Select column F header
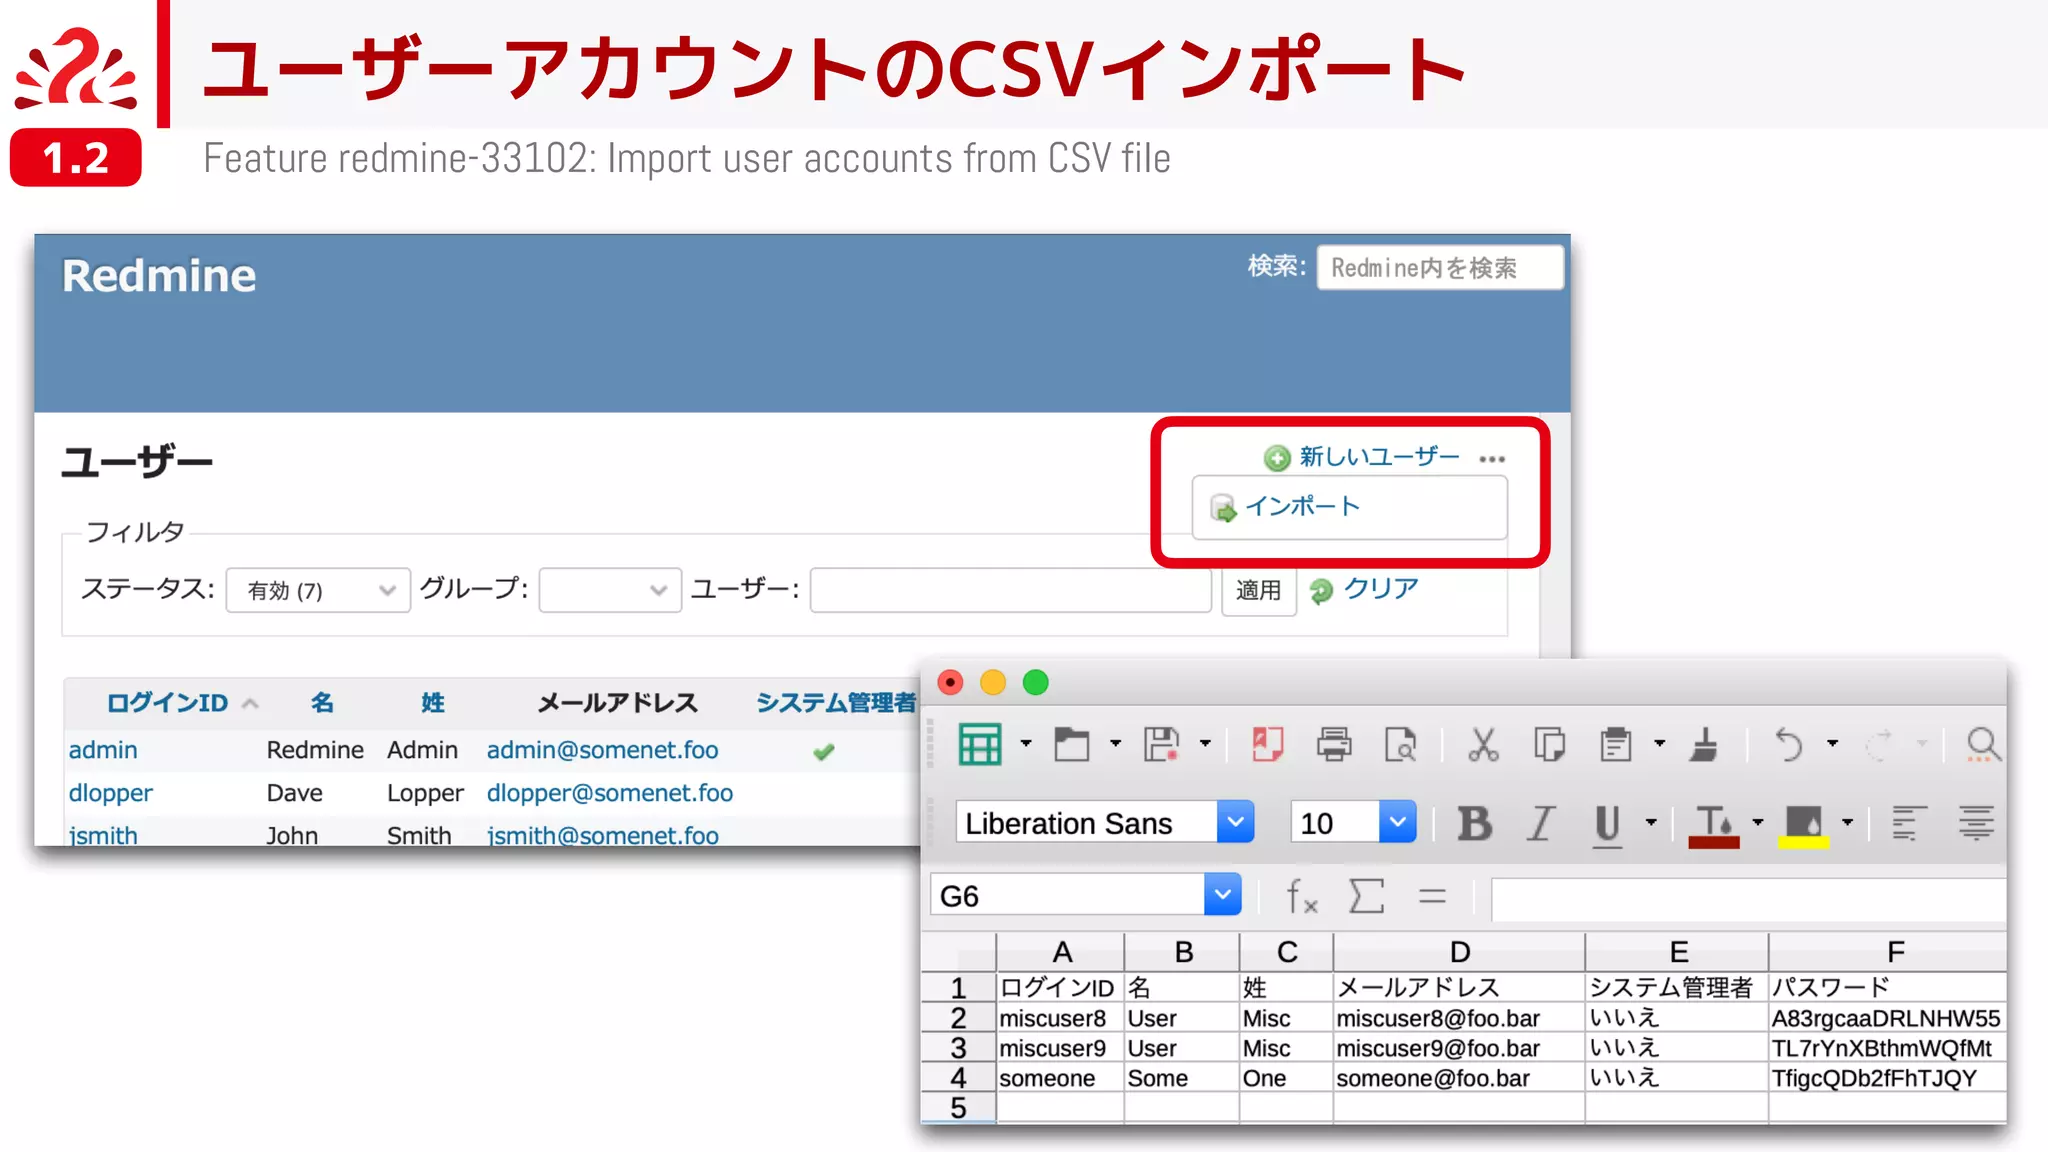 [x=1887, y=952]
